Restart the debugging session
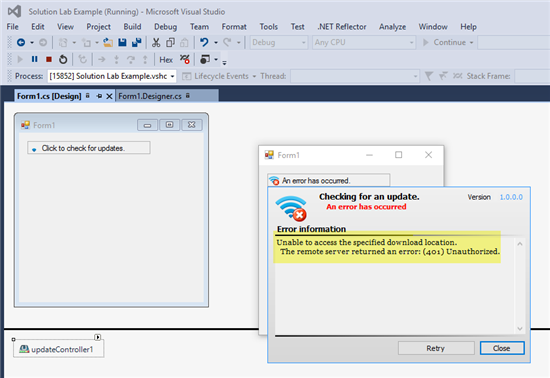Viewport: 550px width, 378px height. click(x=63, y=59)
